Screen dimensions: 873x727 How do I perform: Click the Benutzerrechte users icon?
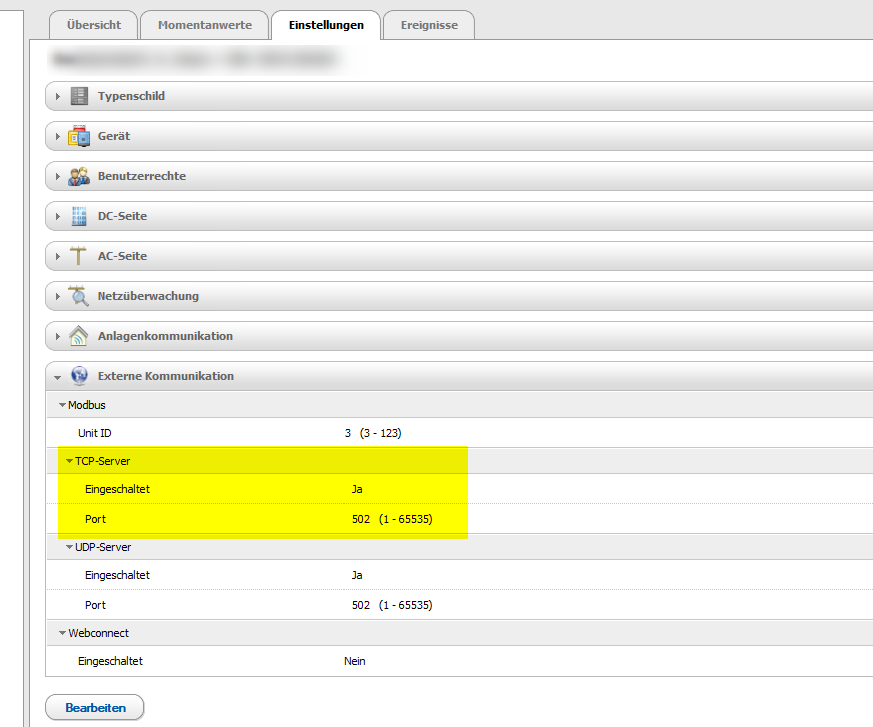[x=79, y=176]
